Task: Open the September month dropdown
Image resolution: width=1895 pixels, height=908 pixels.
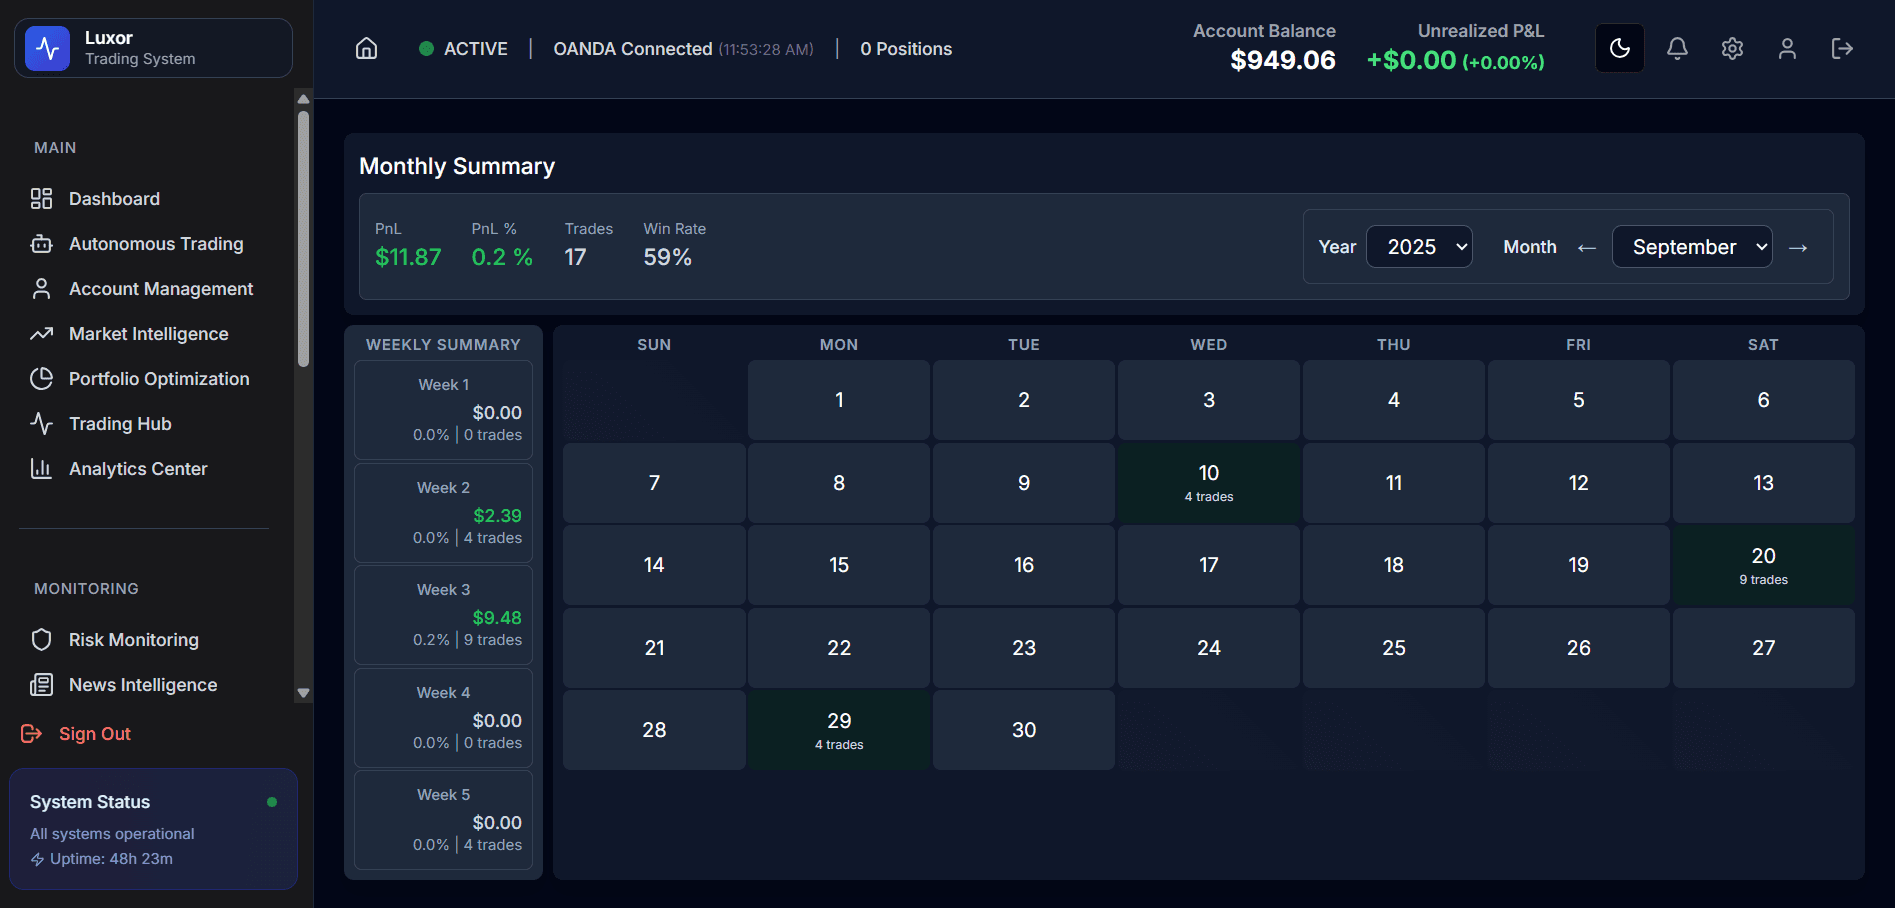Action: [1692, 247]
